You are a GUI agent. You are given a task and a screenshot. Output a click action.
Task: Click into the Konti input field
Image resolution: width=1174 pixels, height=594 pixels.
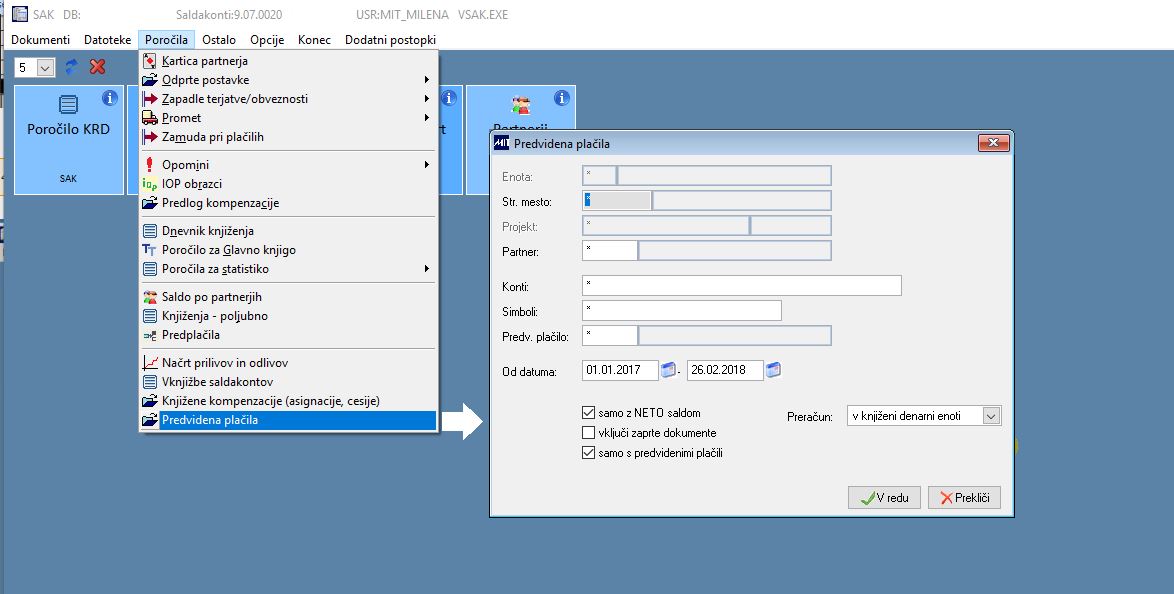point(741,285)
